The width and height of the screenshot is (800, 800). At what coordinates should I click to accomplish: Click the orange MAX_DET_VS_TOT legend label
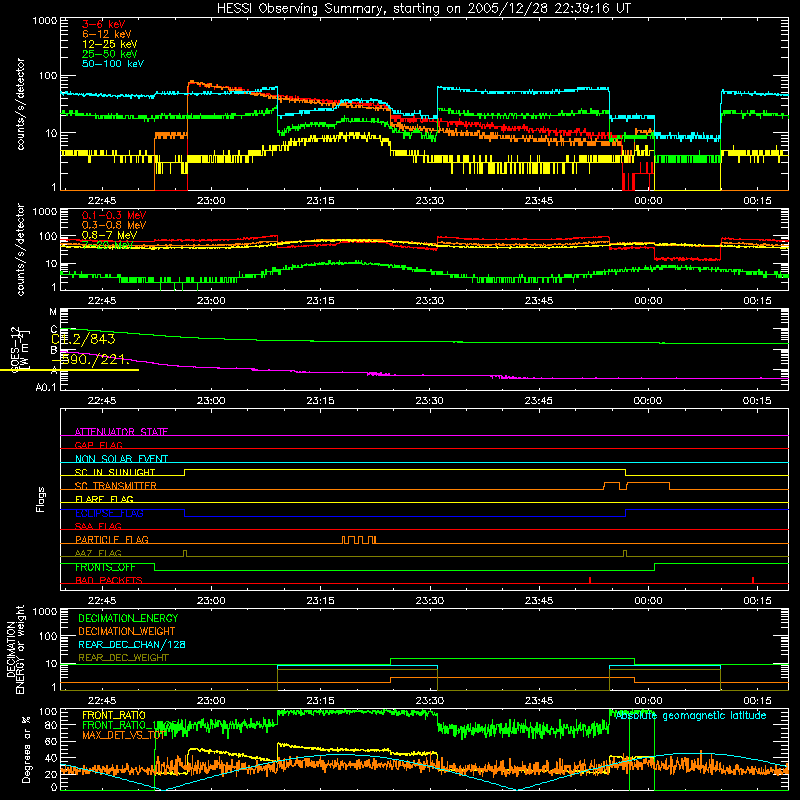(x=123, y=735)
